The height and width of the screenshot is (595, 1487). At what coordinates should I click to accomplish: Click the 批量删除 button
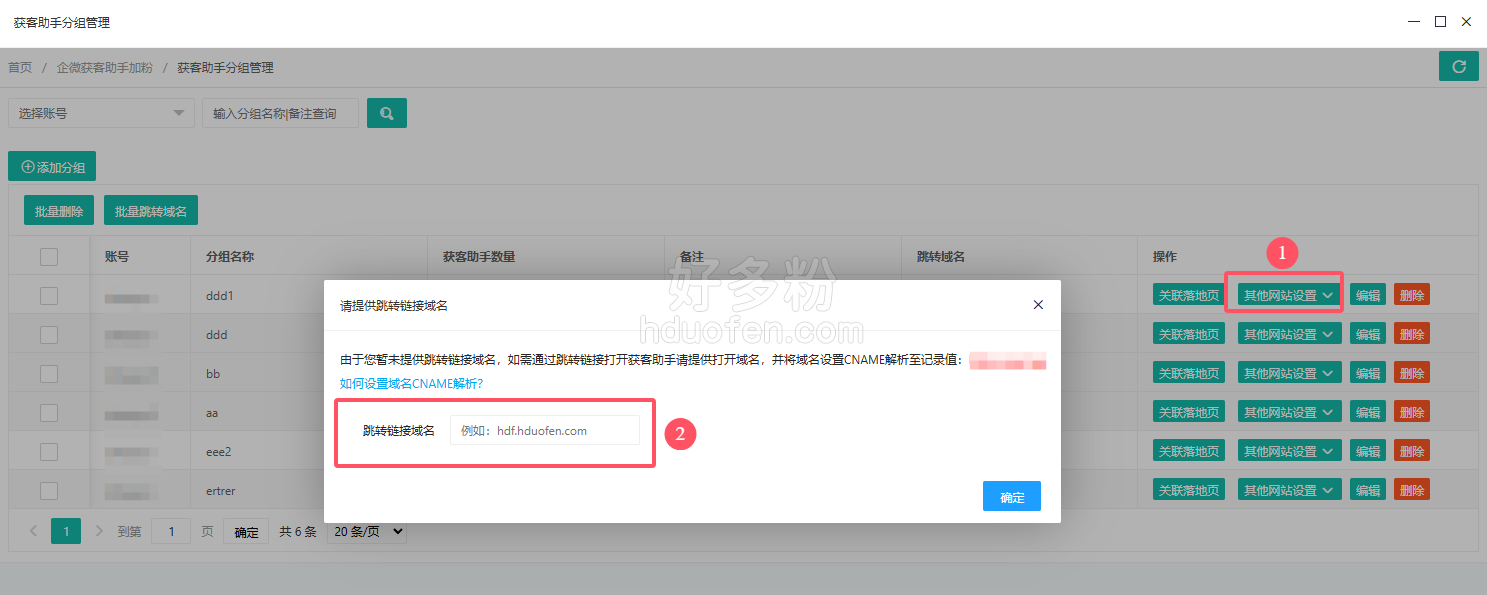59,211
